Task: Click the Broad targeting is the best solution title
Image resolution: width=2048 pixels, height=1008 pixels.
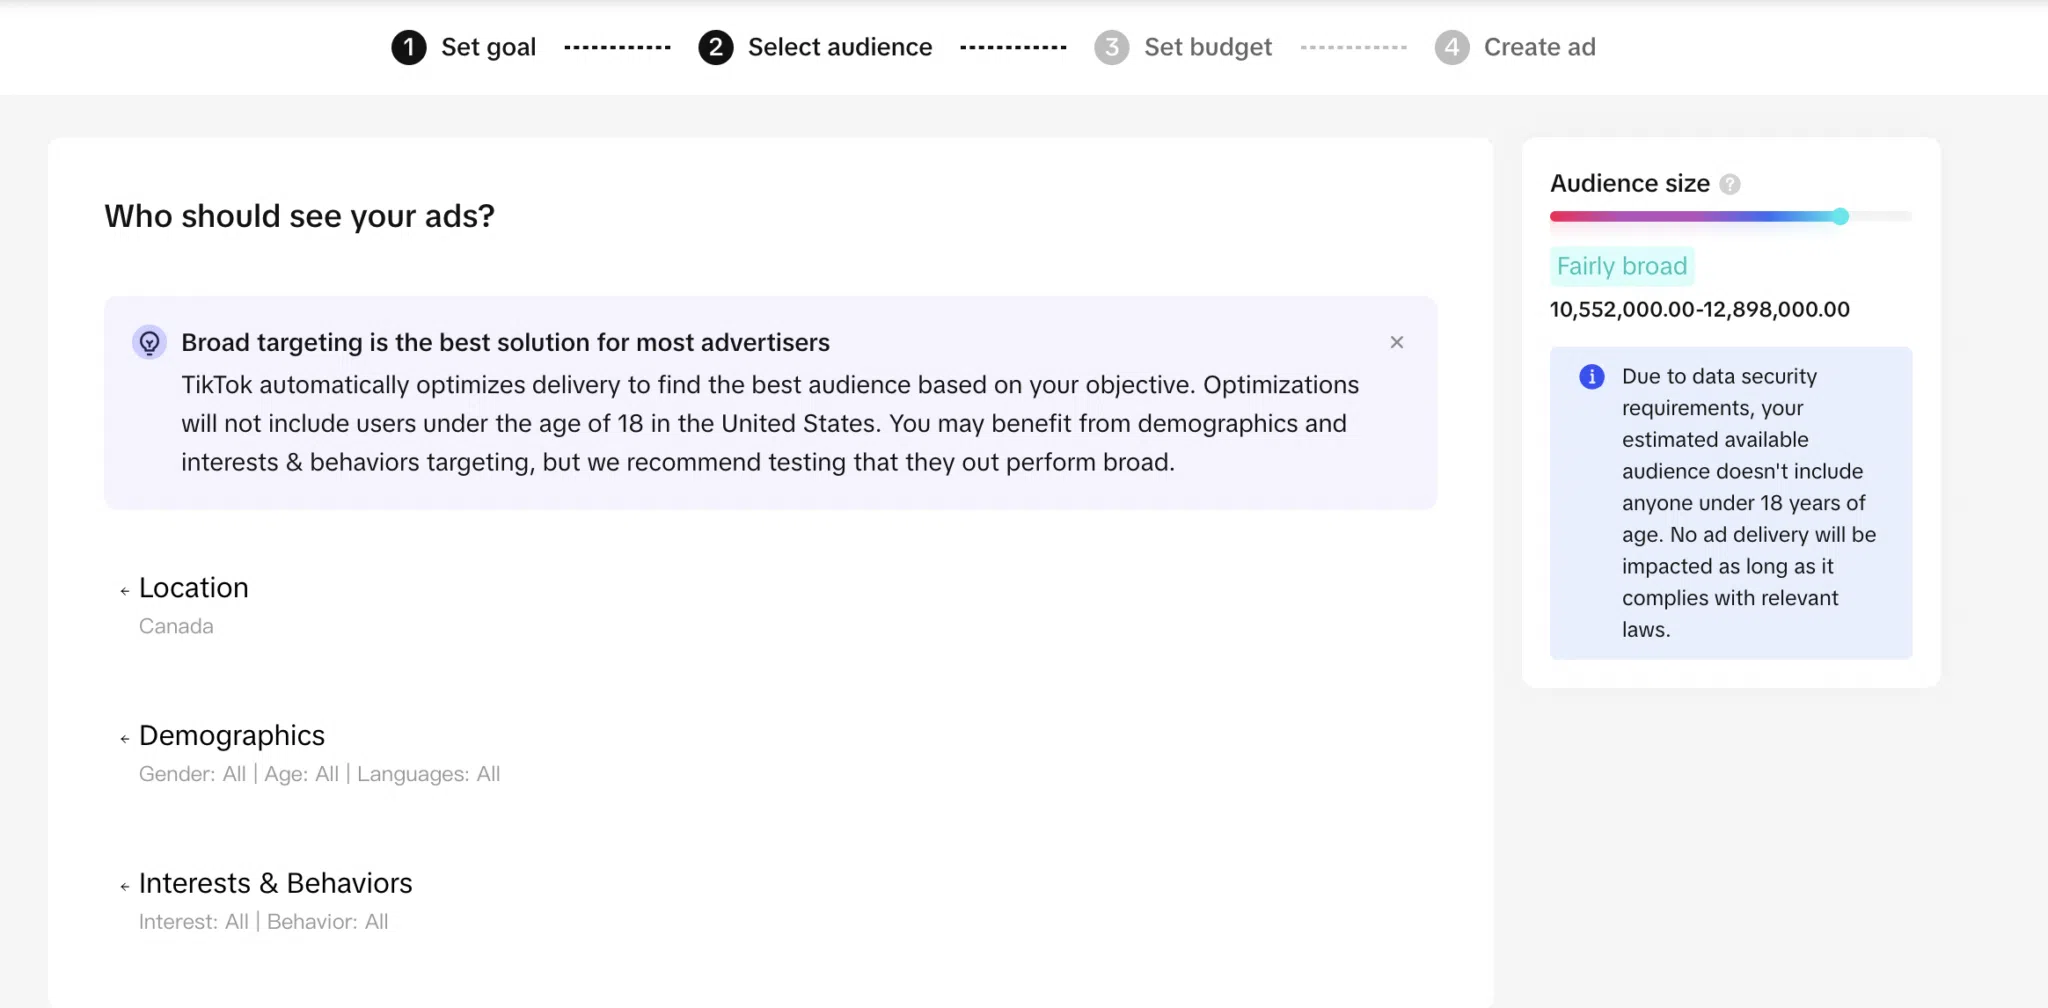Action: pyautogui.click(x=505, y=343)
